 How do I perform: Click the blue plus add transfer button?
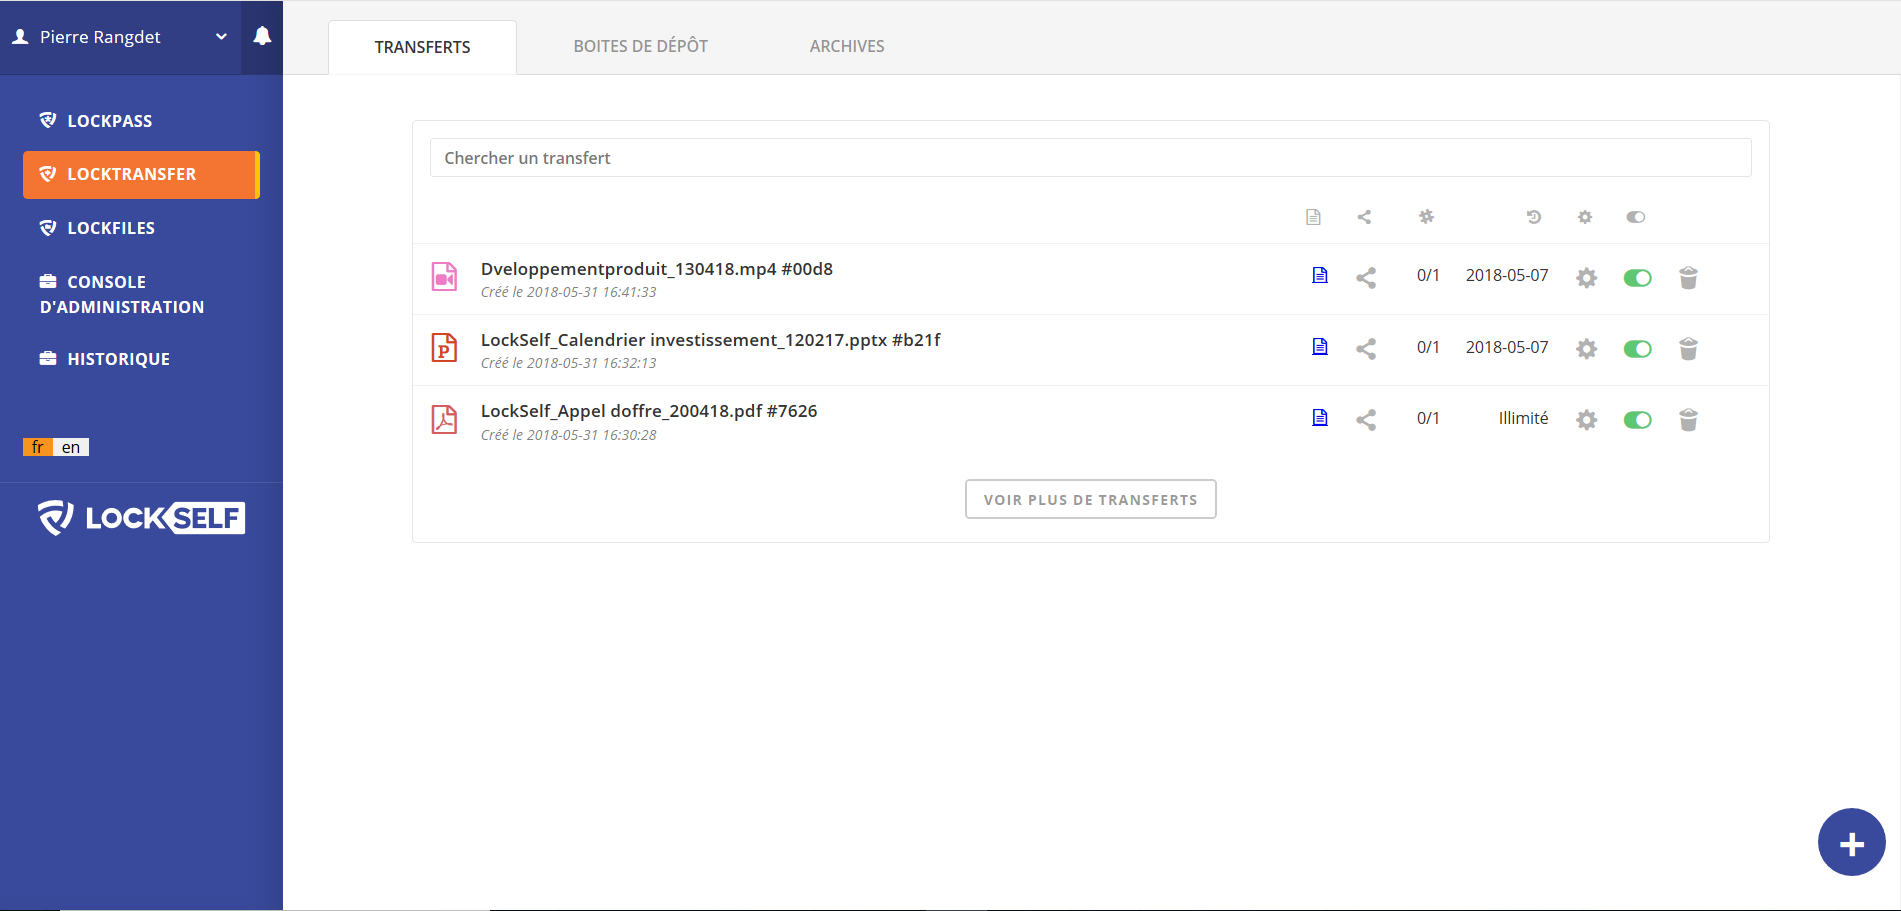coord(1851,842)
